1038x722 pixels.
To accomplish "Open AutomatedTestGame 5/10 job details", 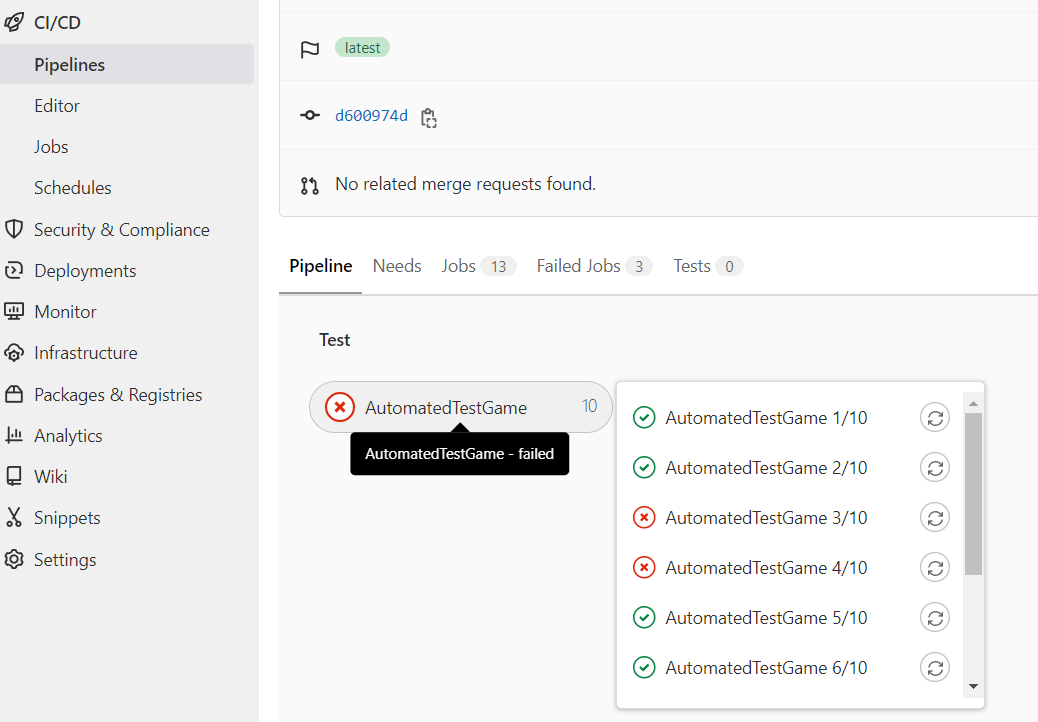I will tap(766, 618).
